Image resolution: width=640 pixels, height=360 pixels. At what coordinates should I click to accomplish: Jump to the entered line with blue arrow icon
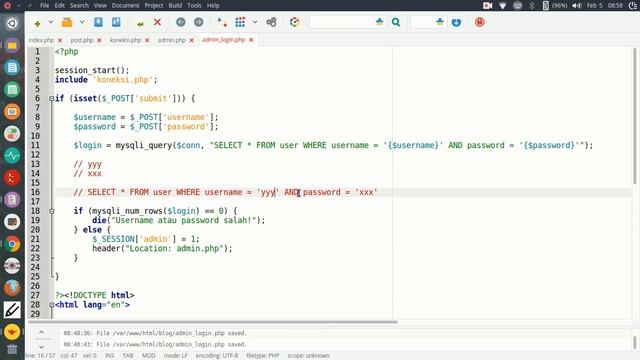(x=456, y=22)
